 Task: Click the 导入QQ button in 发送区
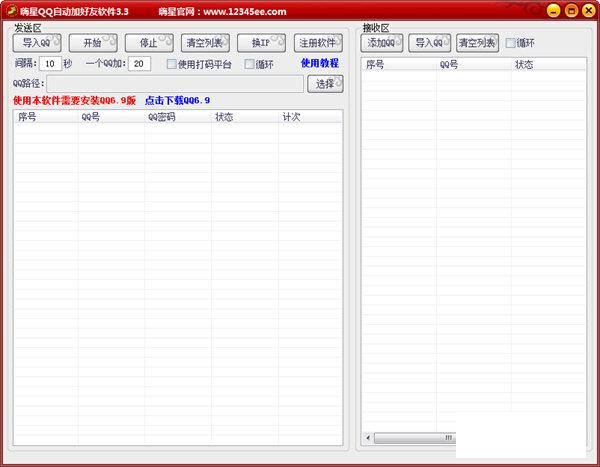(x=37, y=43)
